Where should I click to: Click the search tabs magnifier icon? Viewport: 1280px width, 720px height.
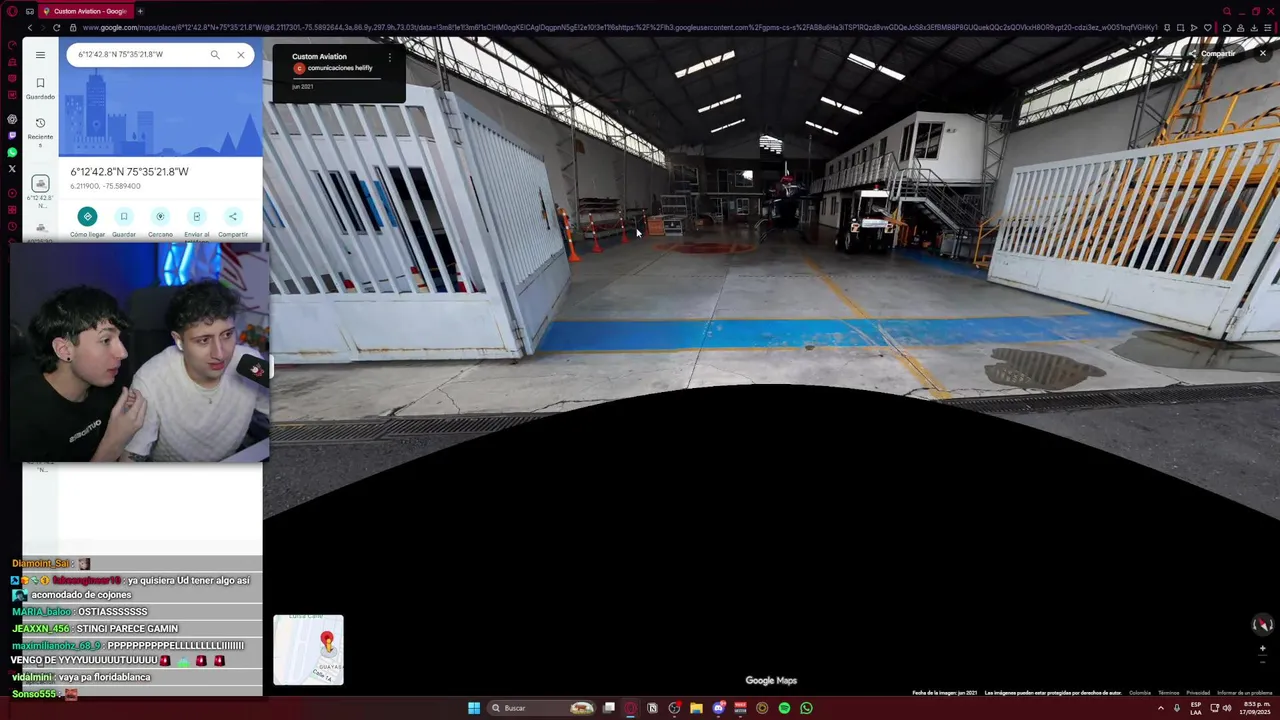[1227, 11]
